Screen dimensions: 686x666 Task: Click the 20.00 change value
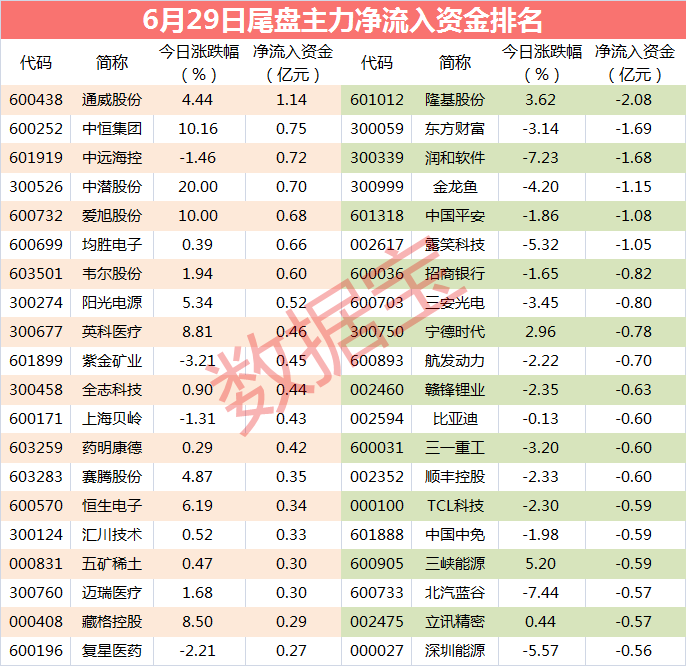point(198,187)
